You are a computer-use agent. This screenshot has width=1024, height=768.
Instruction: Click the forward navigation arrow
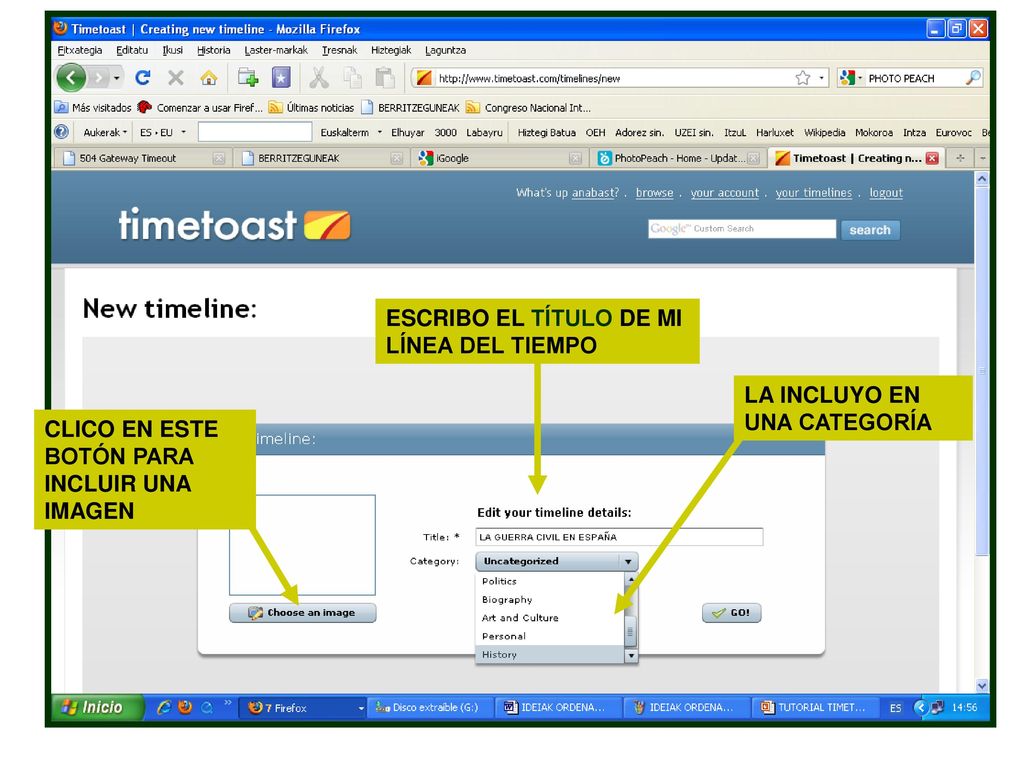[x=98, y=78]
